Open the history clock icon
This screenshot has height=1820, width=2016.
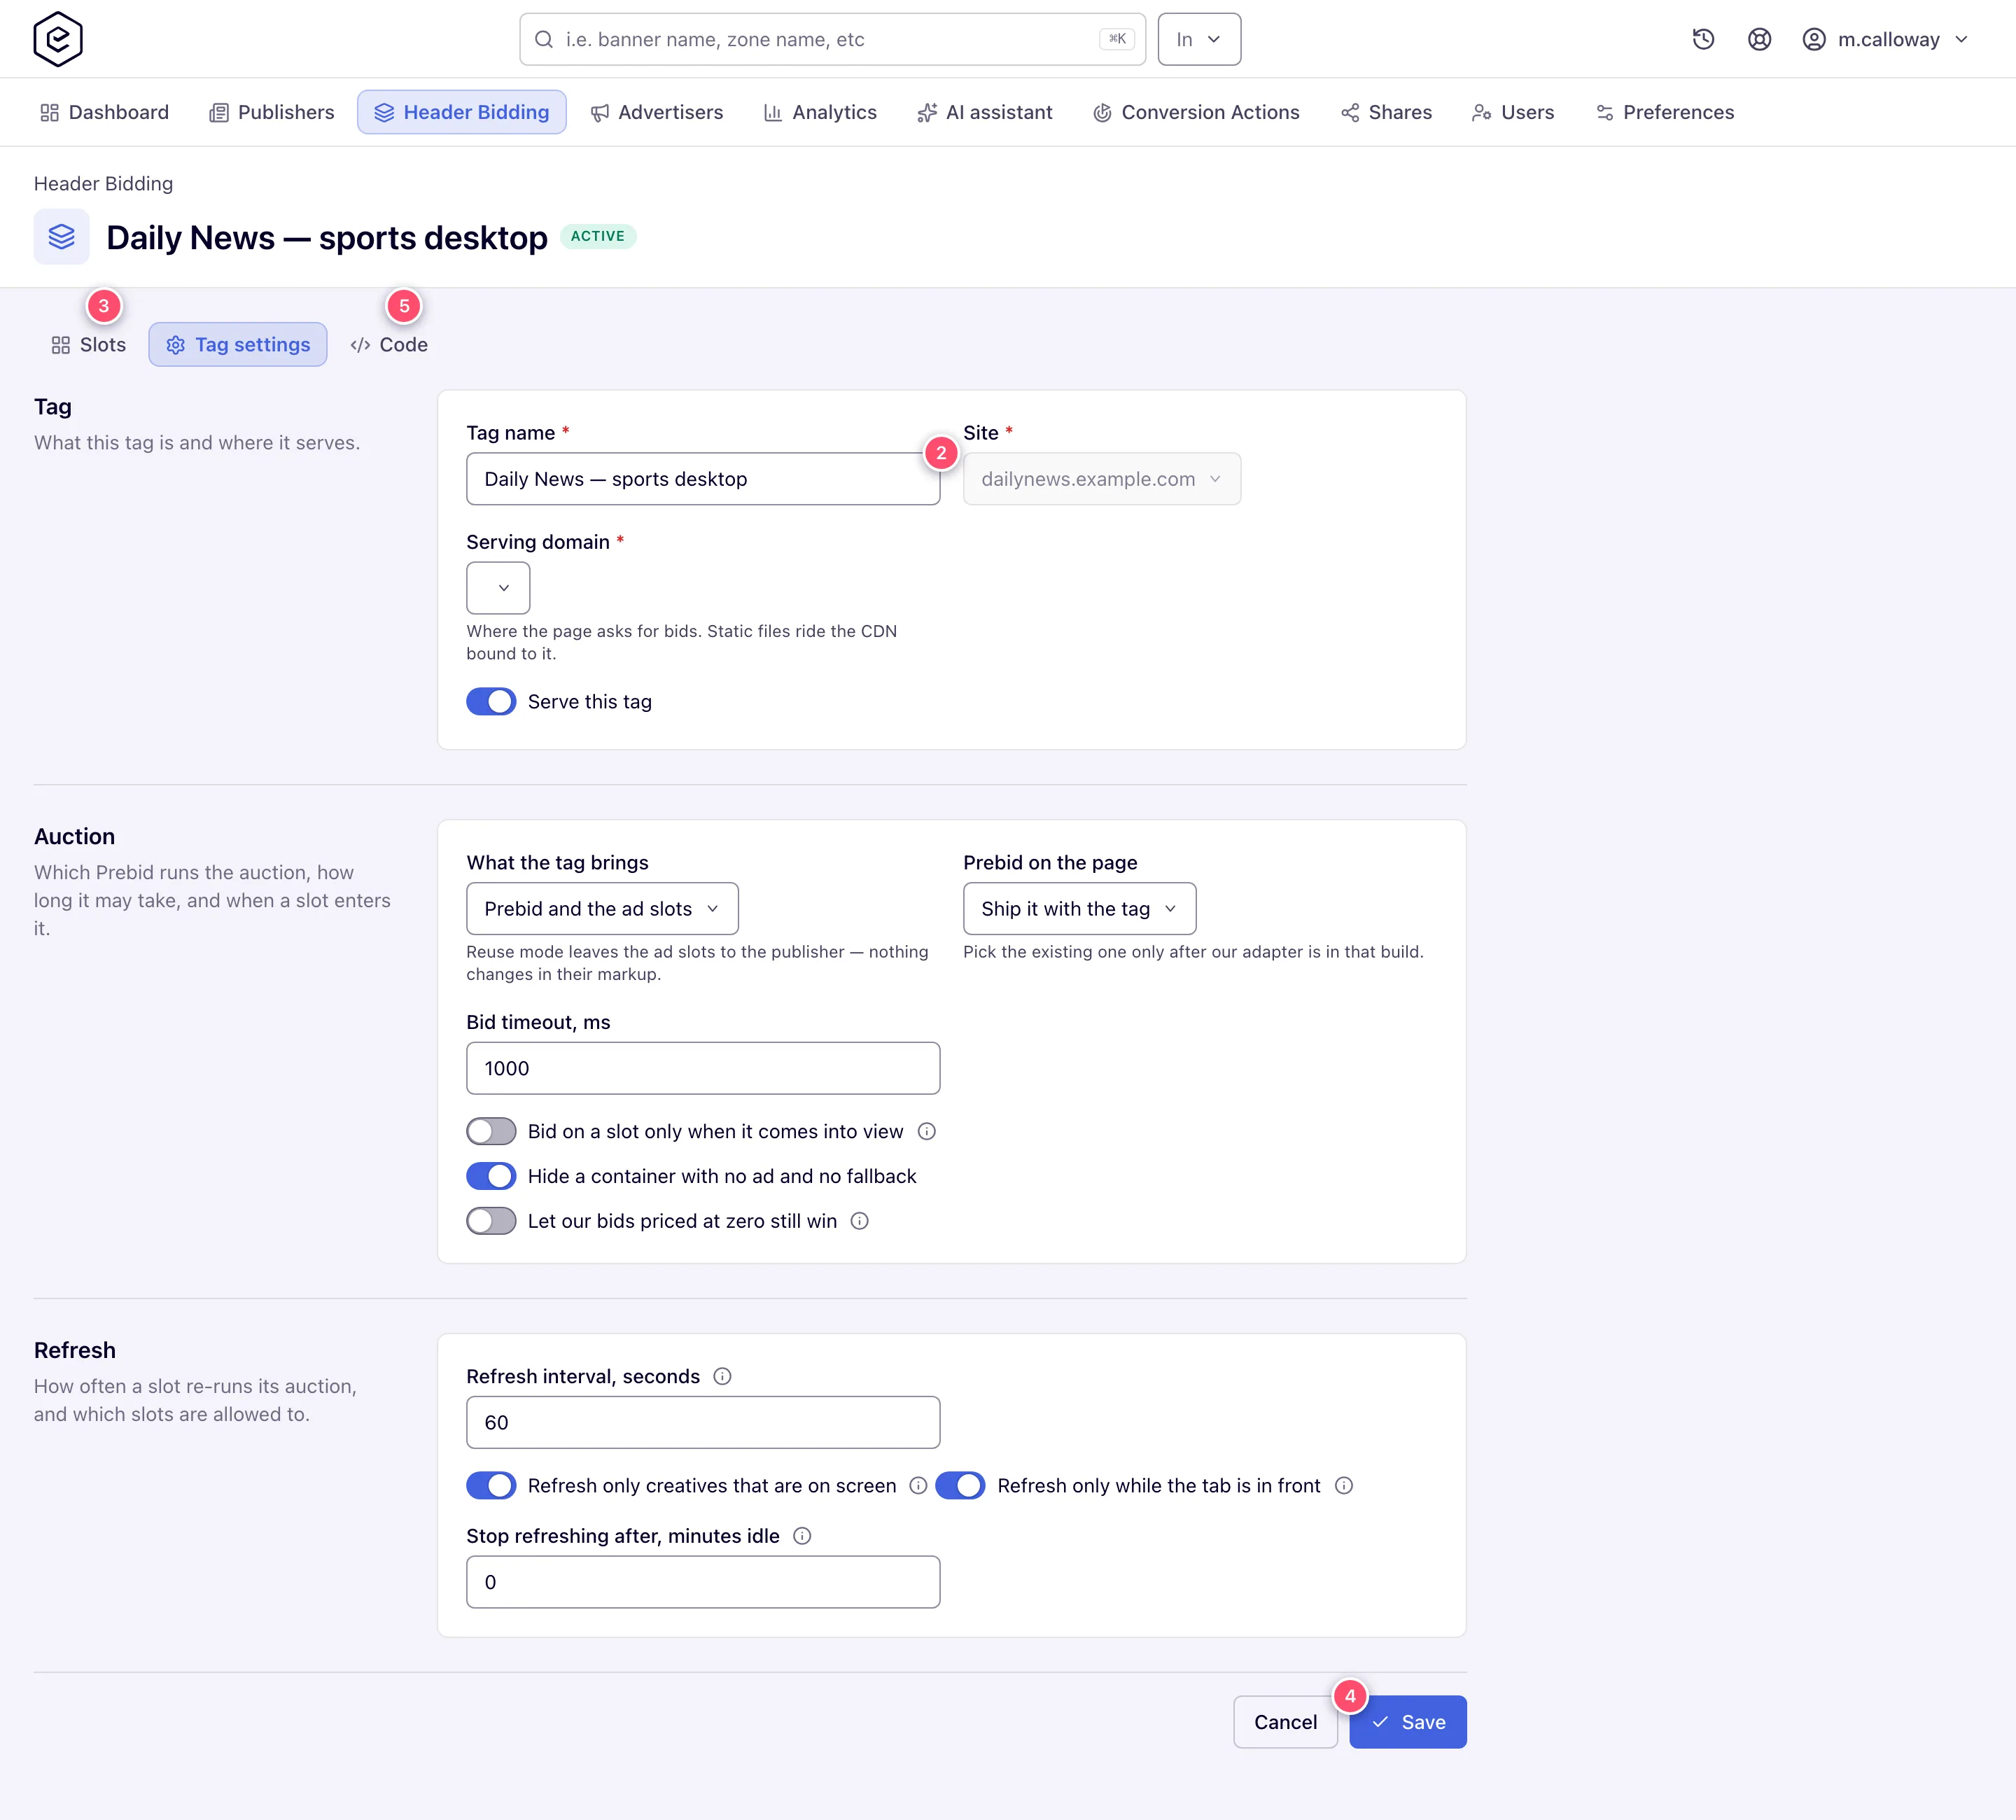(x=1703, y=39)
